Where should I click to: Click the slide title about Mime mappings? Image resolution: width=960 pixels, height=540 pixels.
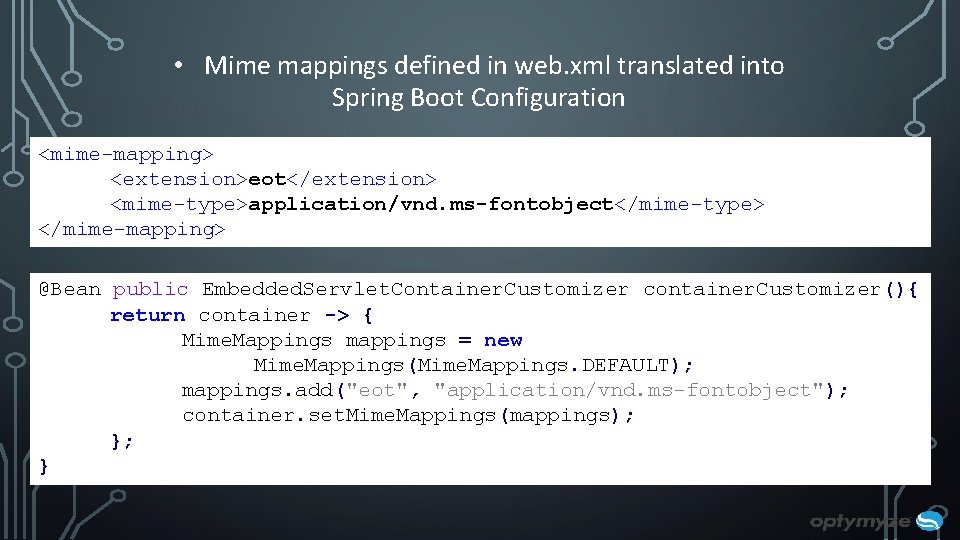pos(493,81)
